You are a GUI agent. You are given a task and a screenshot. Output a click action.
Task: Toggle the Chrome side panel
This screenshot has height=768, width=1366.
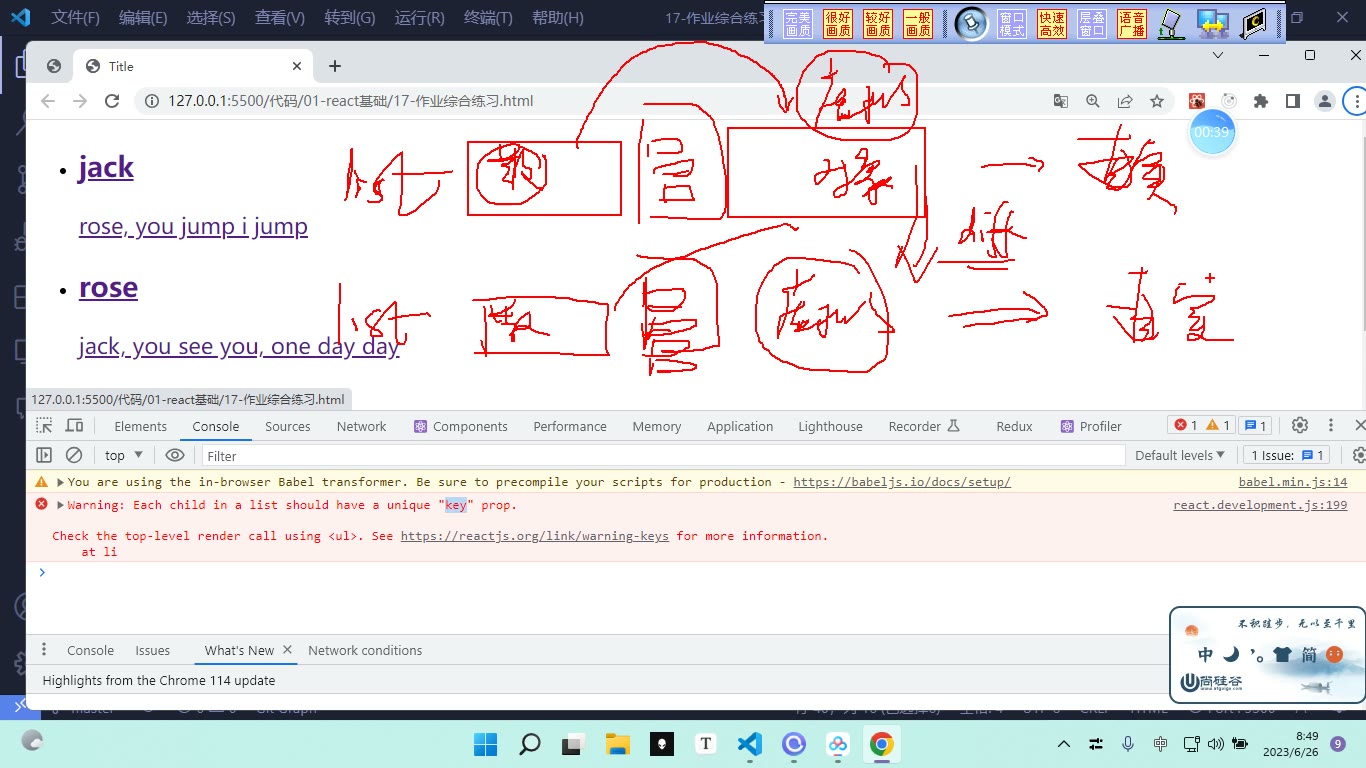coord(1293,101)
